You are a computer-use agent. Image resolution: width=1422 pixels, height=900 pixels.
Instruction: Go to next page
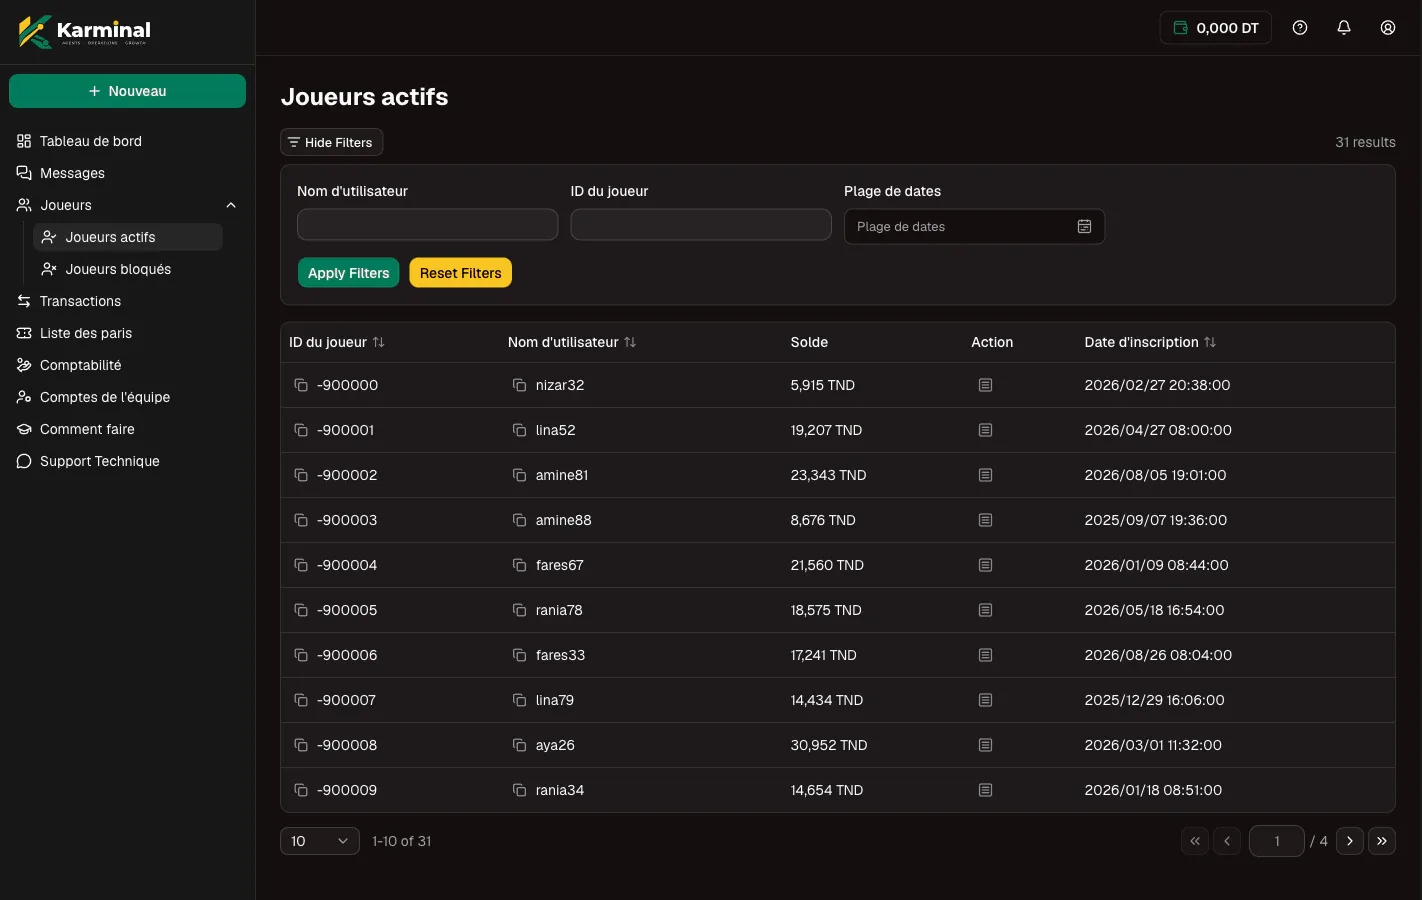[x=1350, y=841]
